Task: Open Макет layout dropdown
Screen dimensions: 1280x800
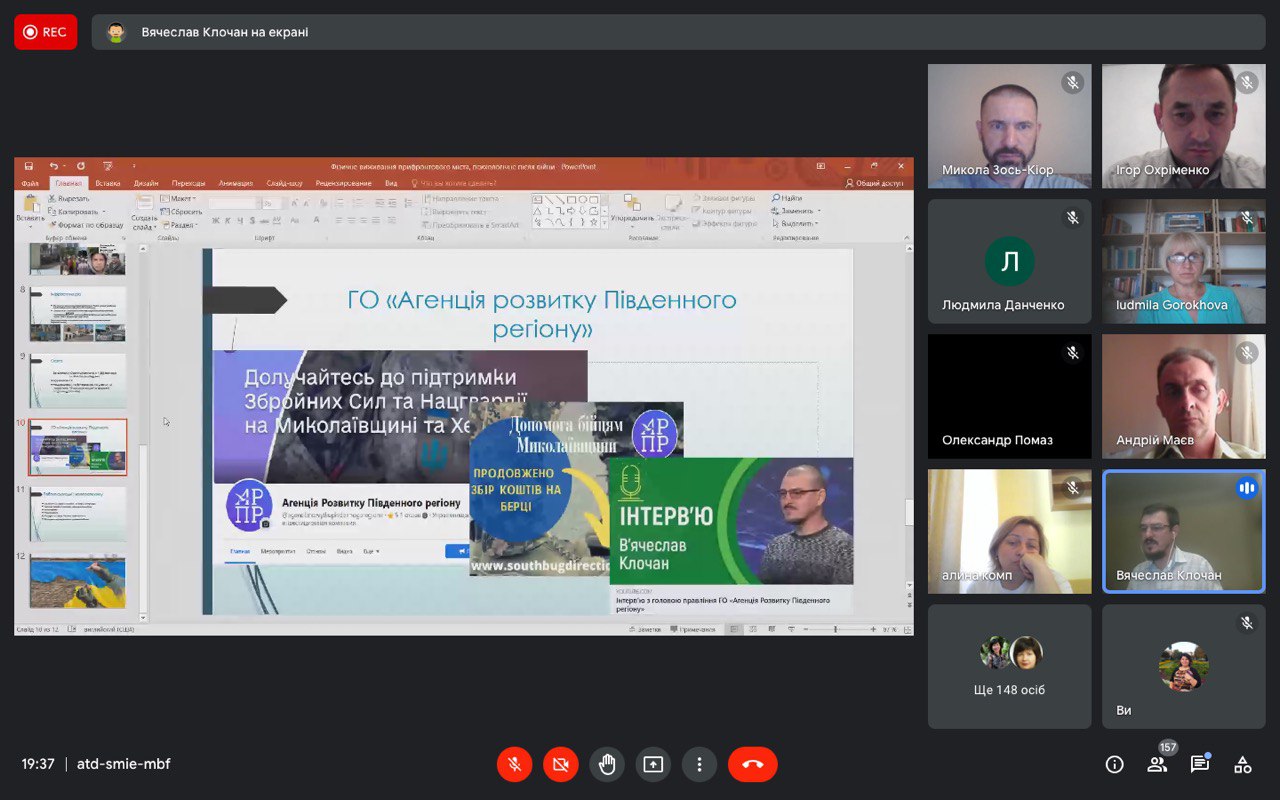Action: pos(178,199)
